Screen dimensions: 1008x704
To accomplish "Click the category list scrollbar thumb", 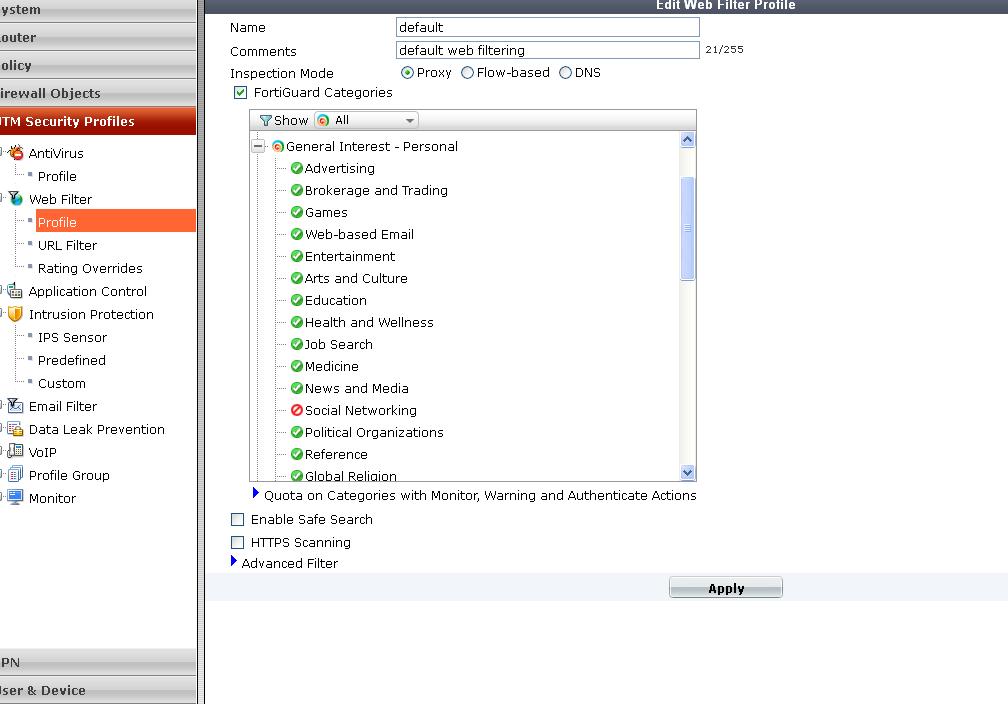I will point(687,228).
